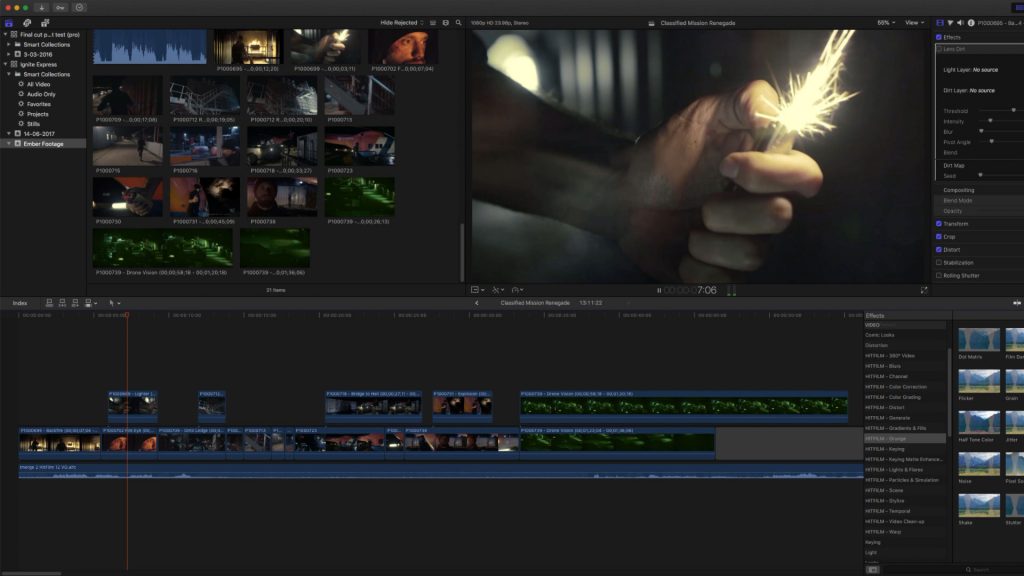Disable the Transform checkbox

coord(938,224)
